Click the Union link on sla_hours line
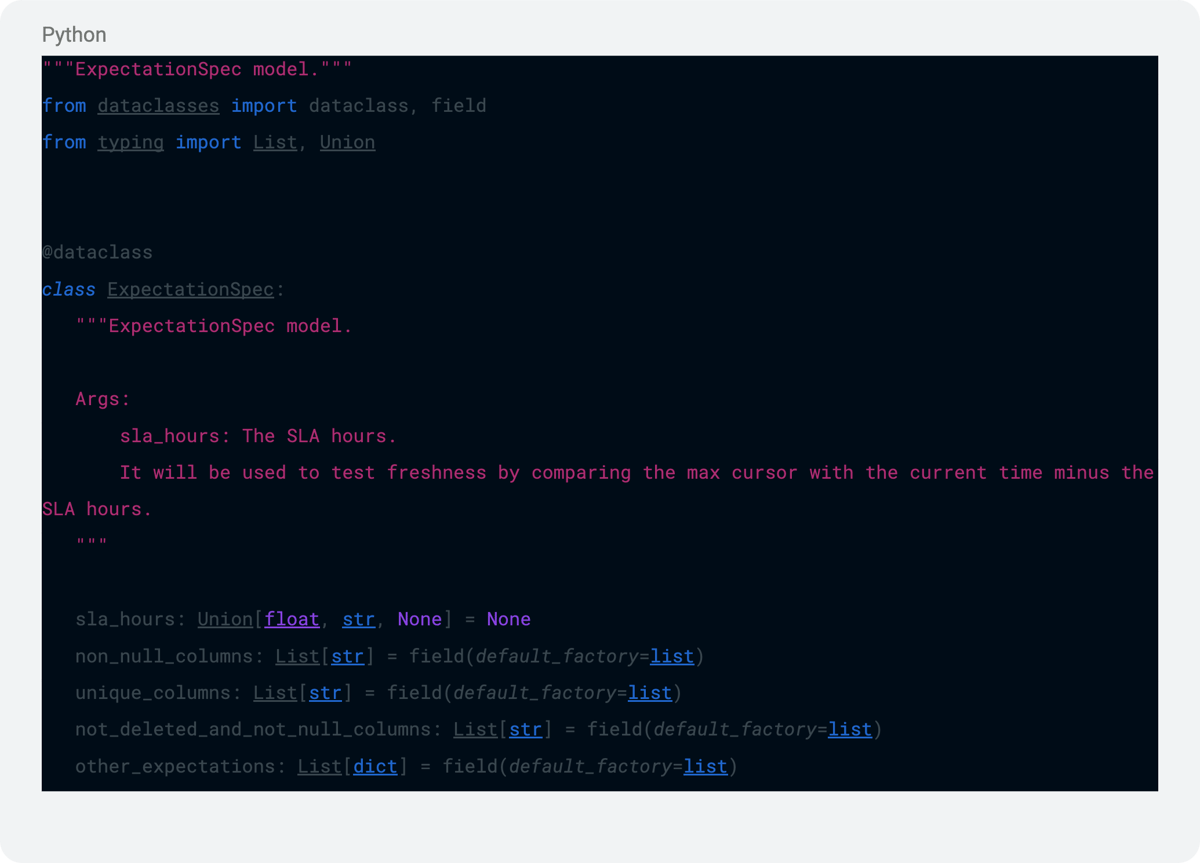The width and height of the screenshot is (1200, 863). coord(225,619)
